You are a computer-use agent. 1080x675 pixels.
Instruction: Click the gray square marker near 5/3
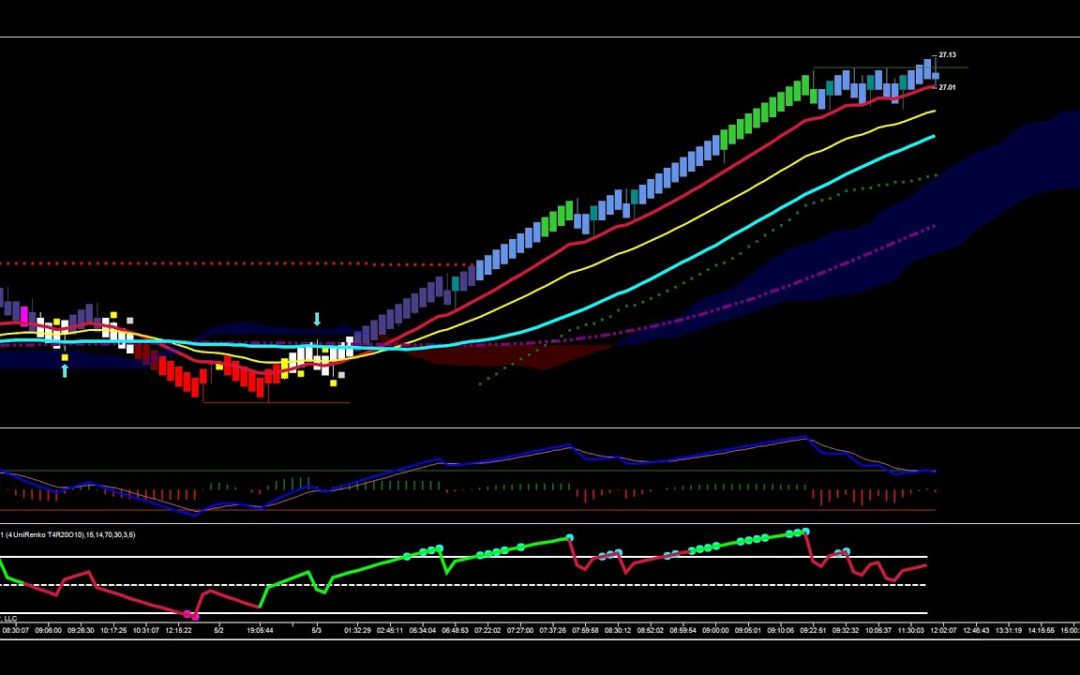341,375
